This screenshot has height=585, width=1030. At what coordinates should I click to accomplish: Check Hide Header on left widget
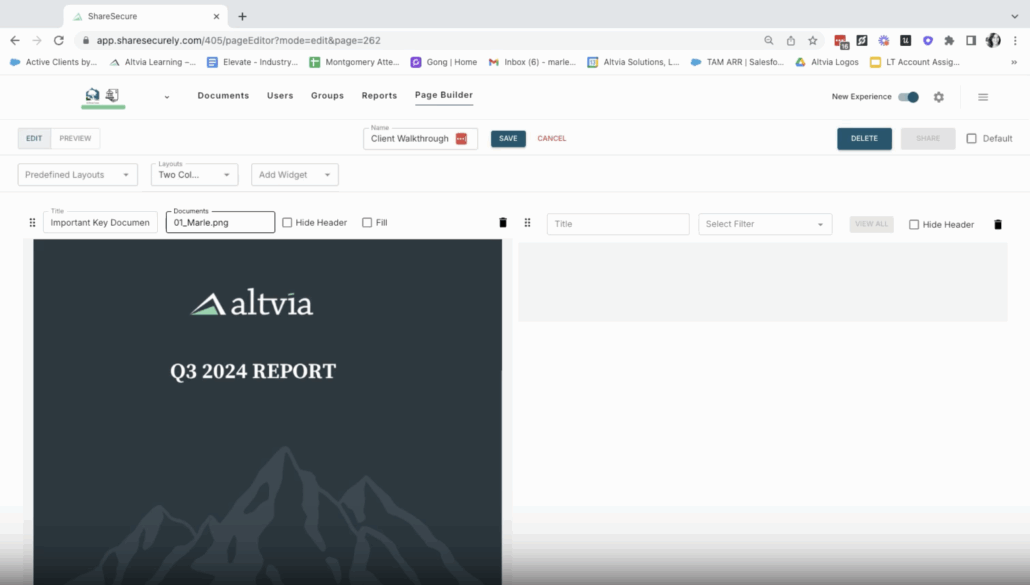coord(287,223)
